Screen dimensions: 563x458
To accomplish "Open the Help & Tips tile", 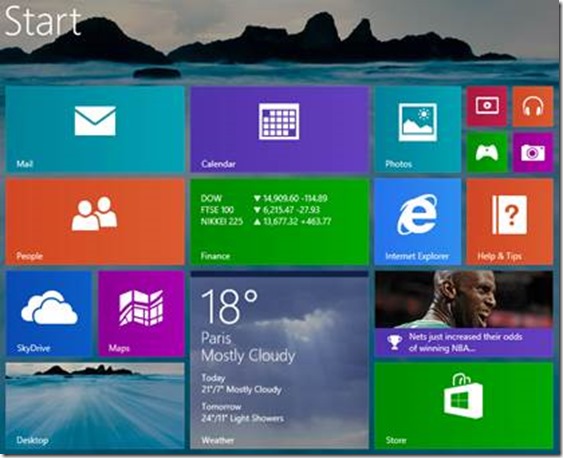I will (510, 221).
